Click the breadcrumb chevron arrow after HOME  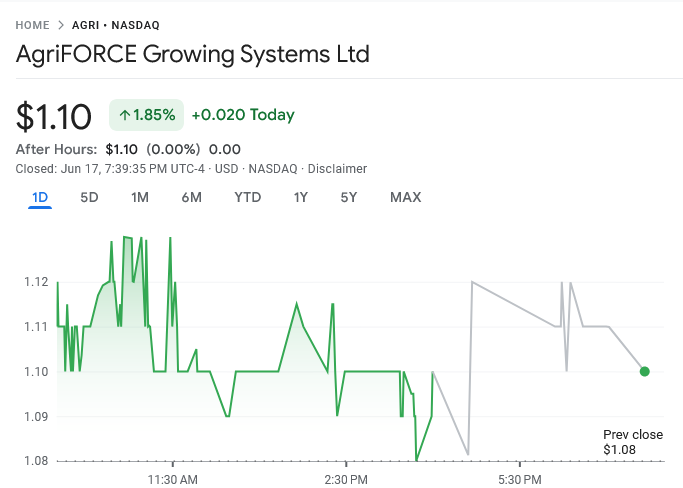pos(61,25)
